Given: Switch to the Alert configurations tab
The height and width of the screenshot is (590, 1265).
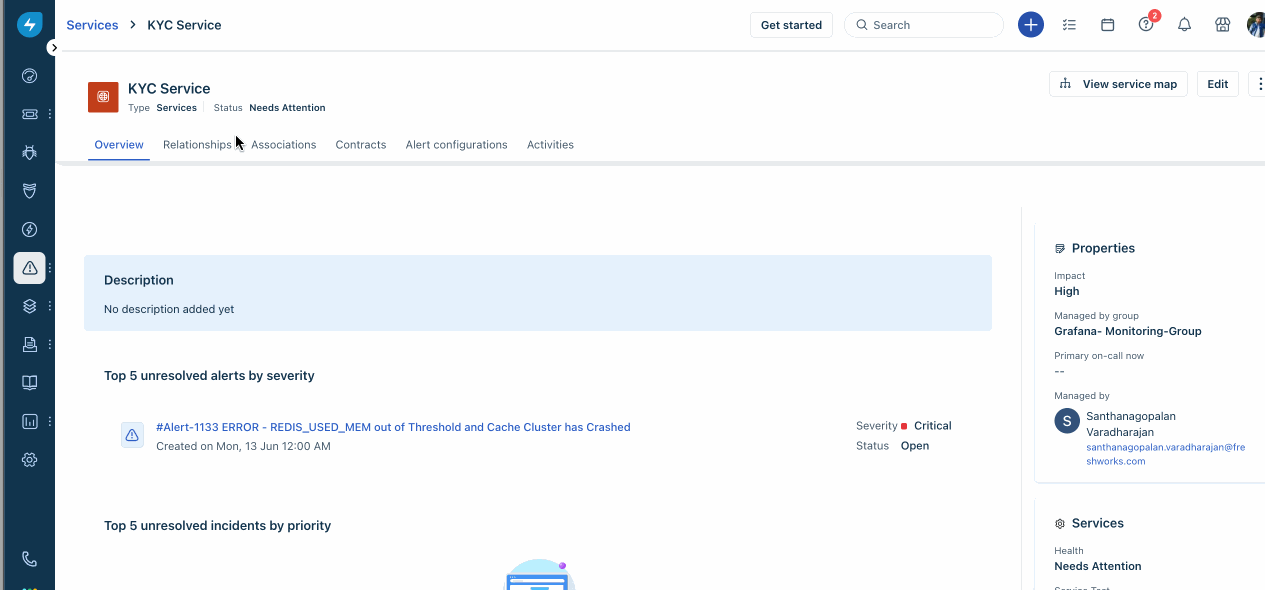Looking at the screenshot, I should click(x=456, y=144).
